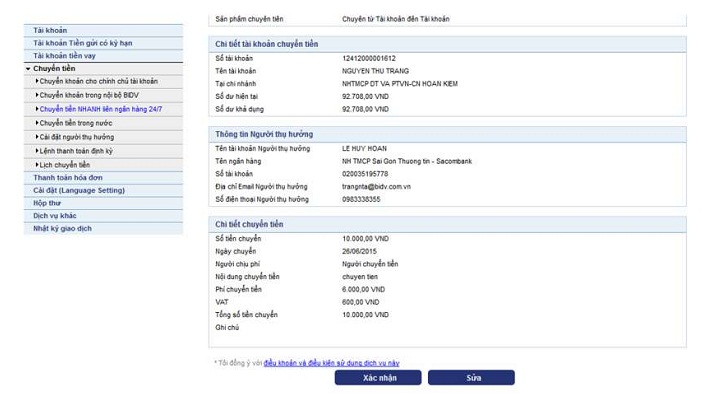The image size is (701, 393).
Task: Open điều khoản và điều kiện link
Action: [x=331, y=363]
